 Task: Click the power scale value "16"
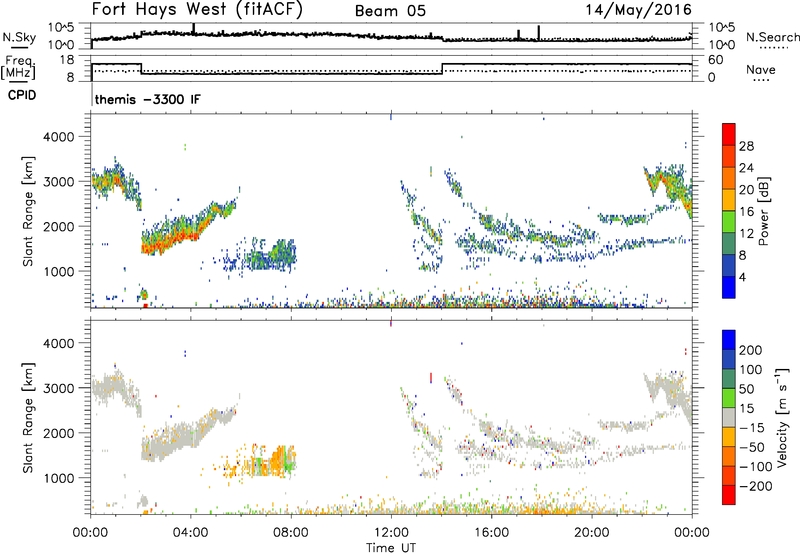tap(746, 212)
